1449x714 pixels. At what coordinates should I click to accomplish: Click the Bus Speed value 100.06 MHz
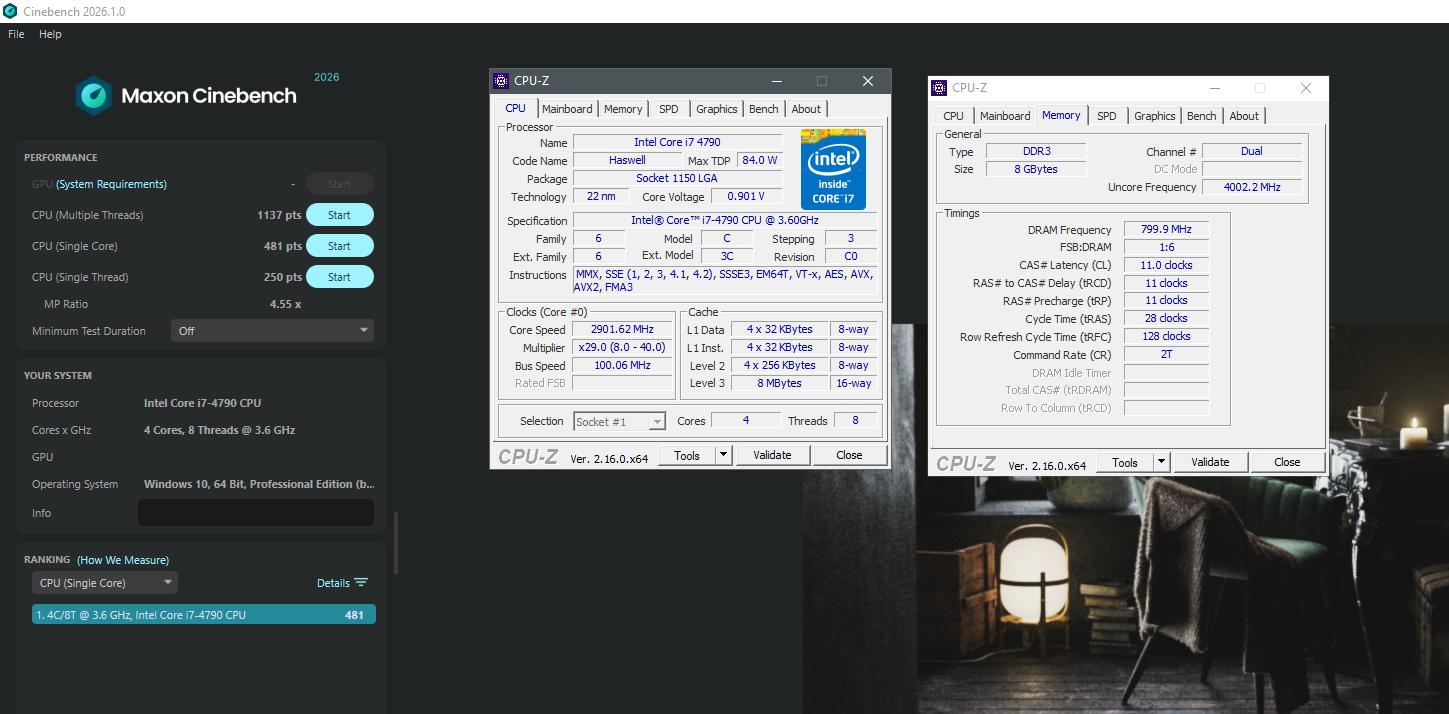tap(623, 366)
